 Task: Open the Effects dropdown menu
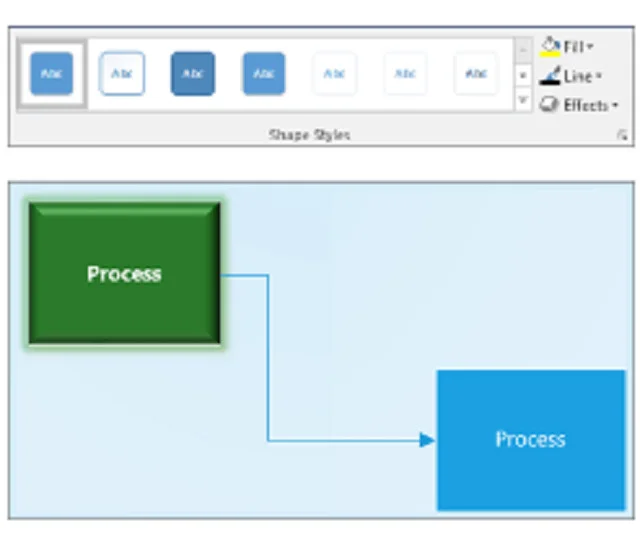click(x=615, y=105)
